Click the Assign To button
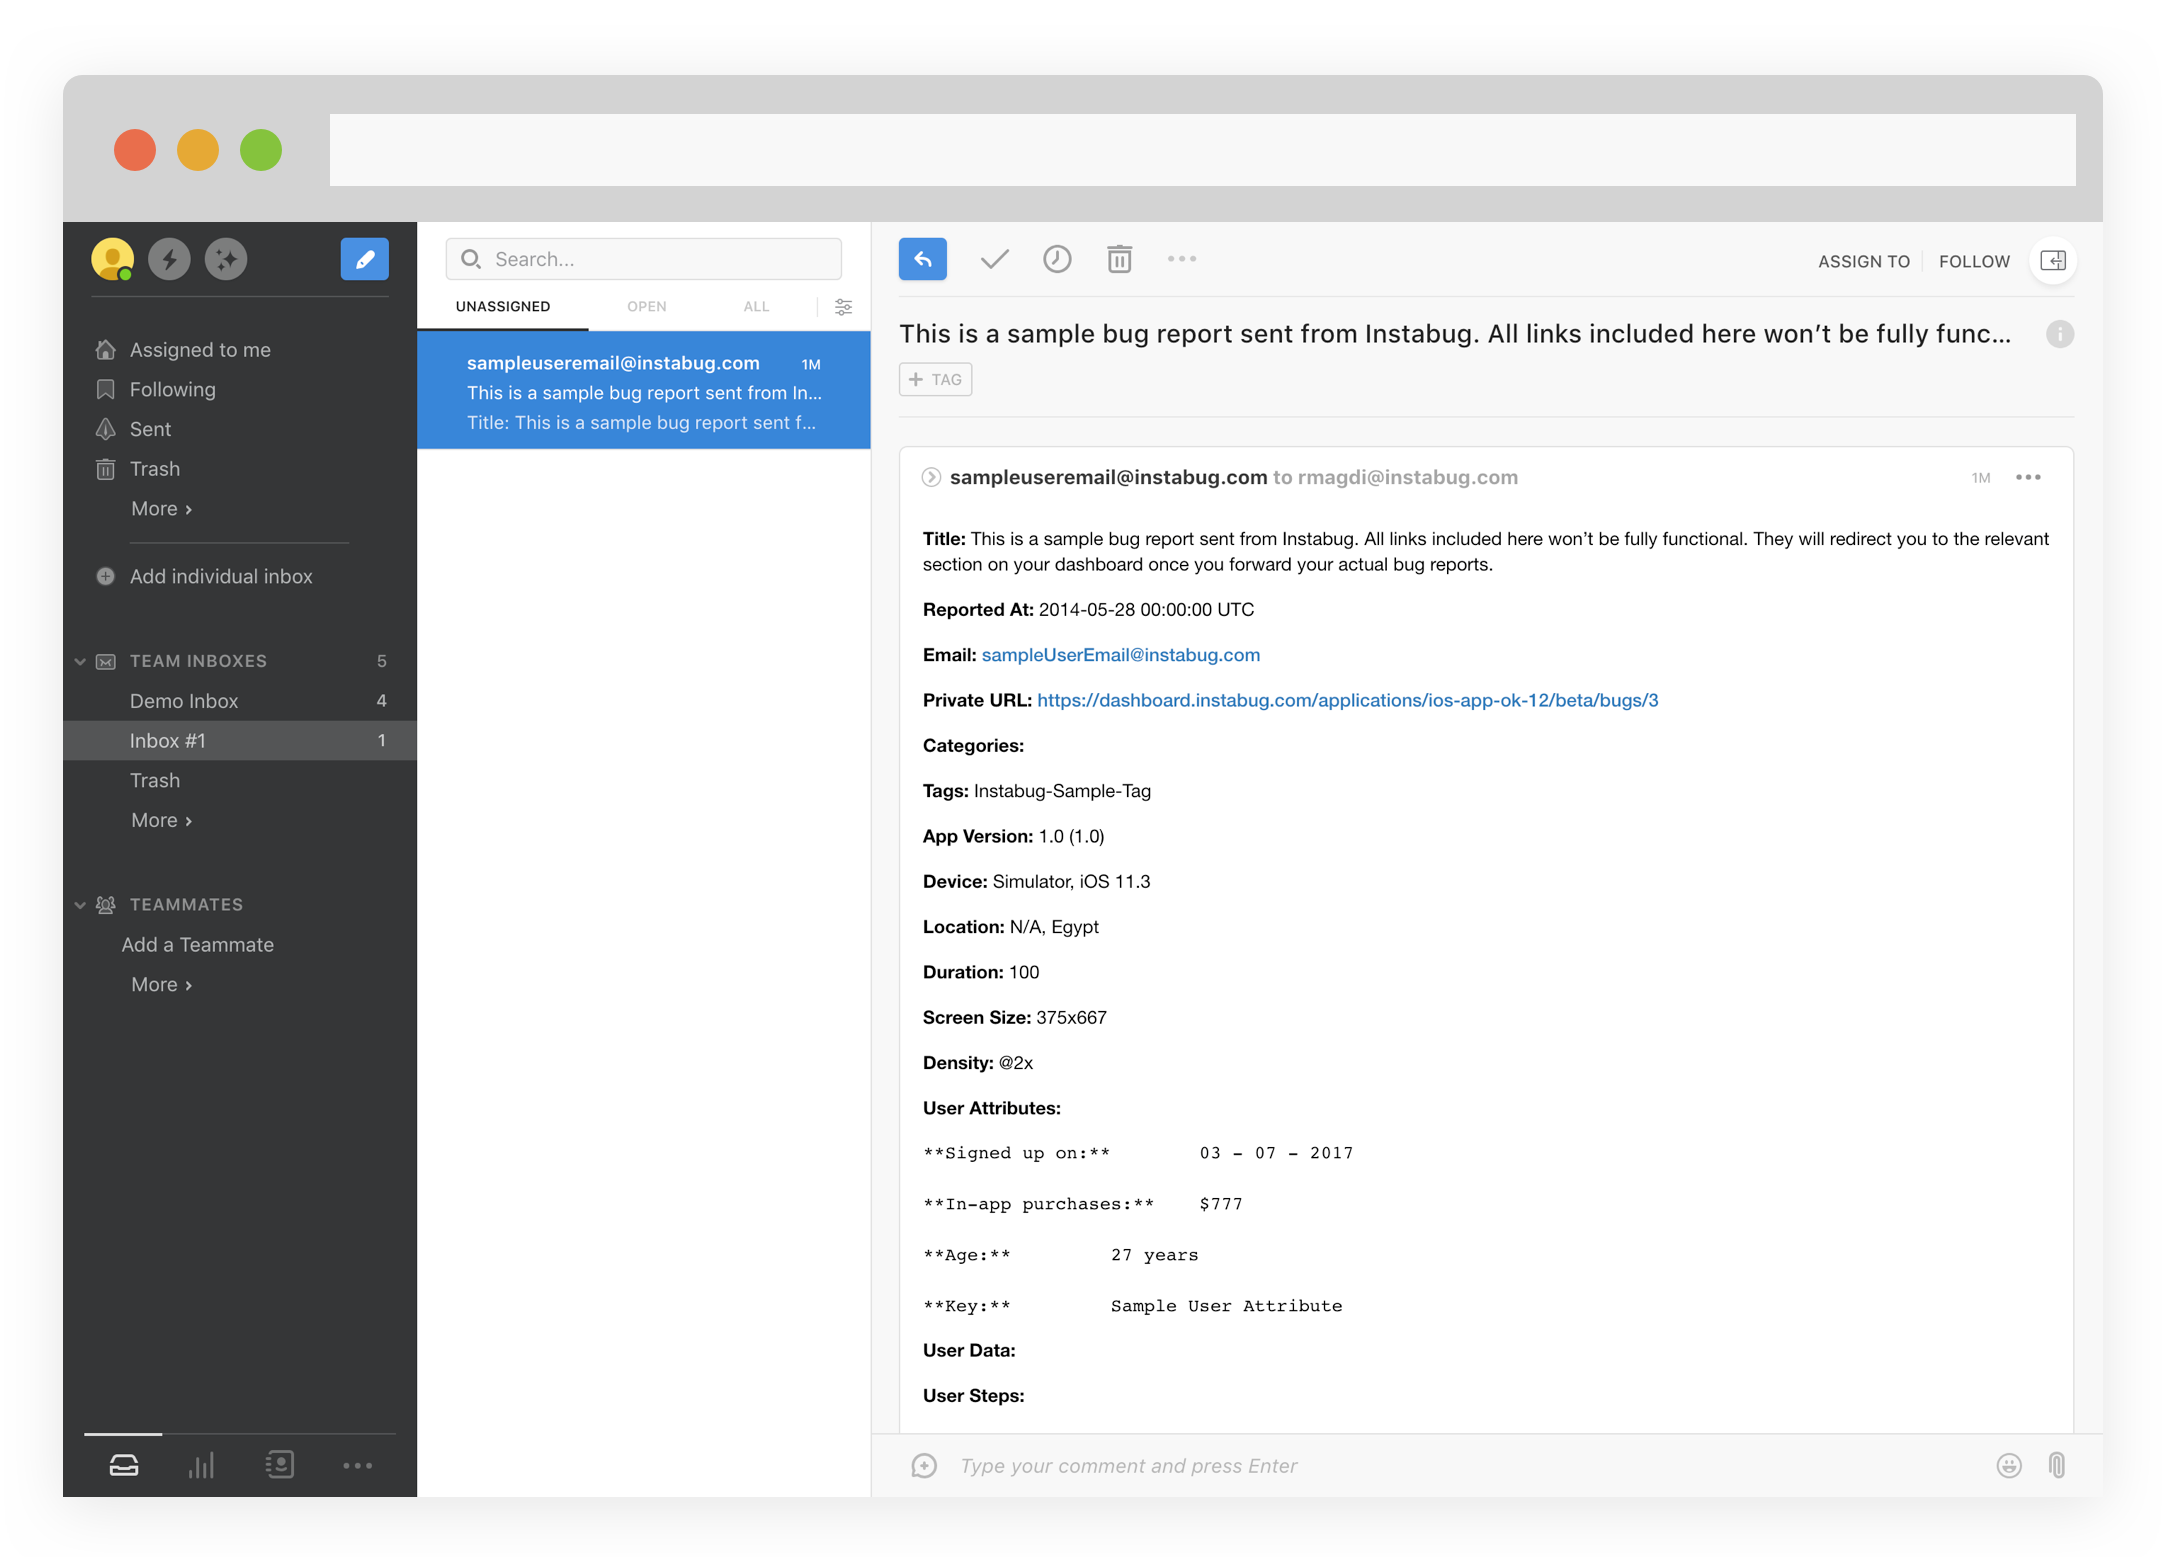The image size is (2169, 1557). pyautogui.click(x=1863, y=262)
